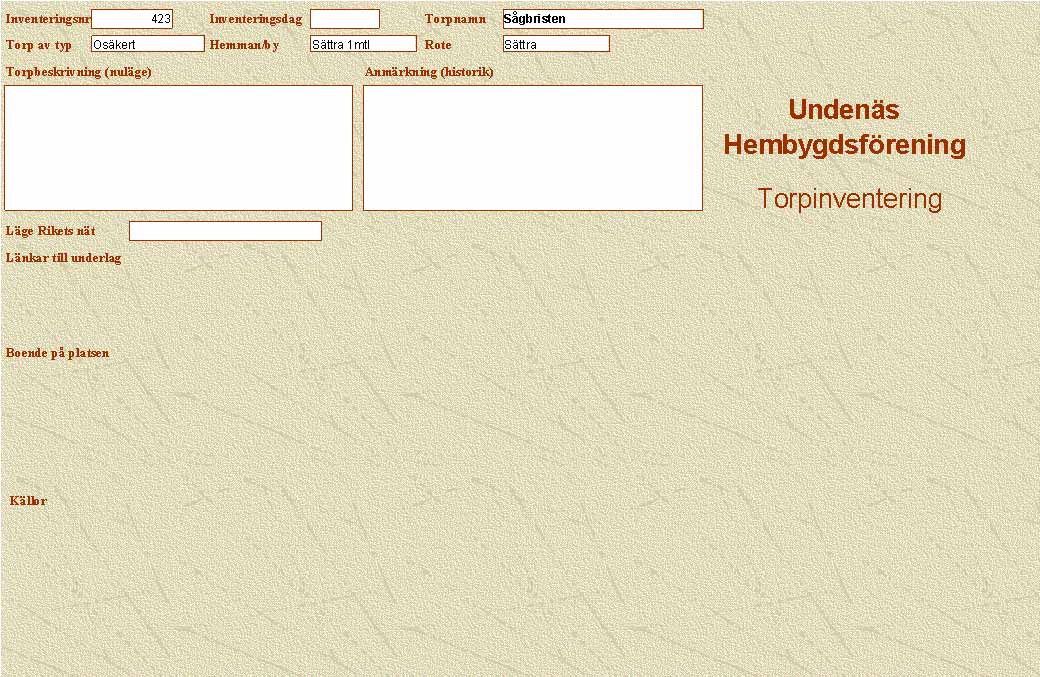Viewport: 1040px width, 677px height.
Task: Click the Hemman/by label text
Action: click(243, 45)
